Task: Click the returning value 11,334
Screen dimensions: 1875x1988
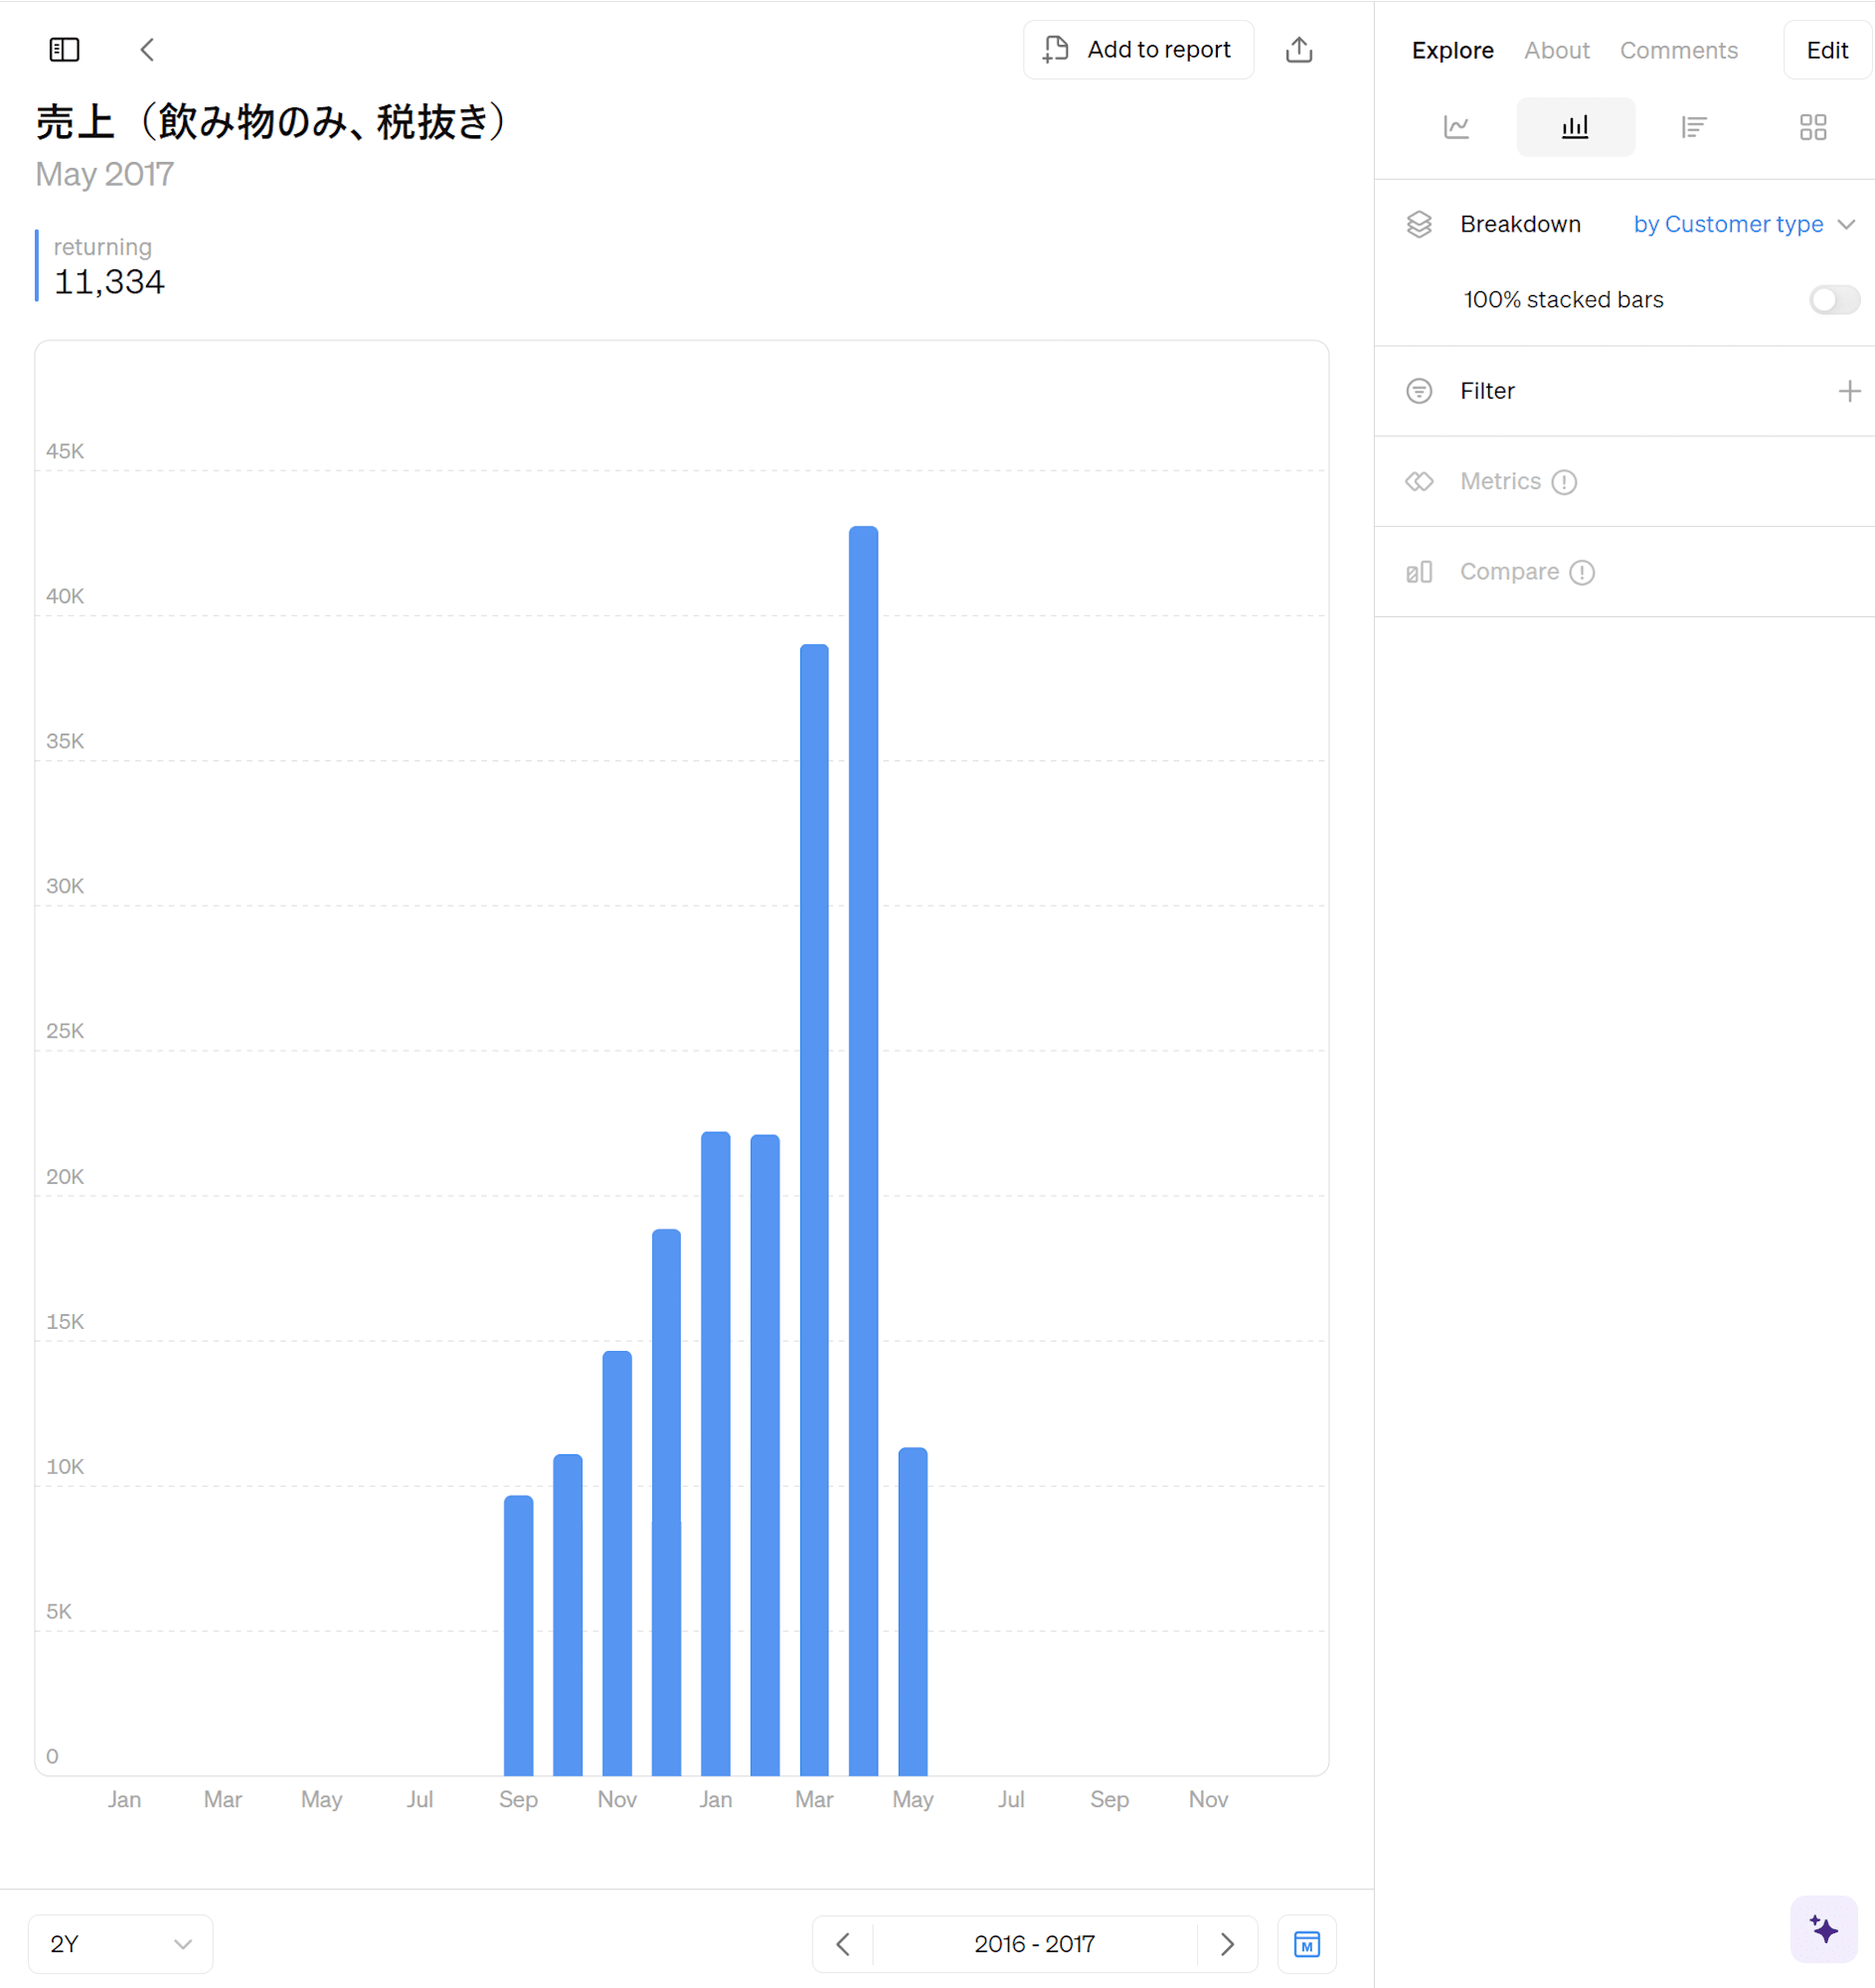Action: tap(109, 282)
